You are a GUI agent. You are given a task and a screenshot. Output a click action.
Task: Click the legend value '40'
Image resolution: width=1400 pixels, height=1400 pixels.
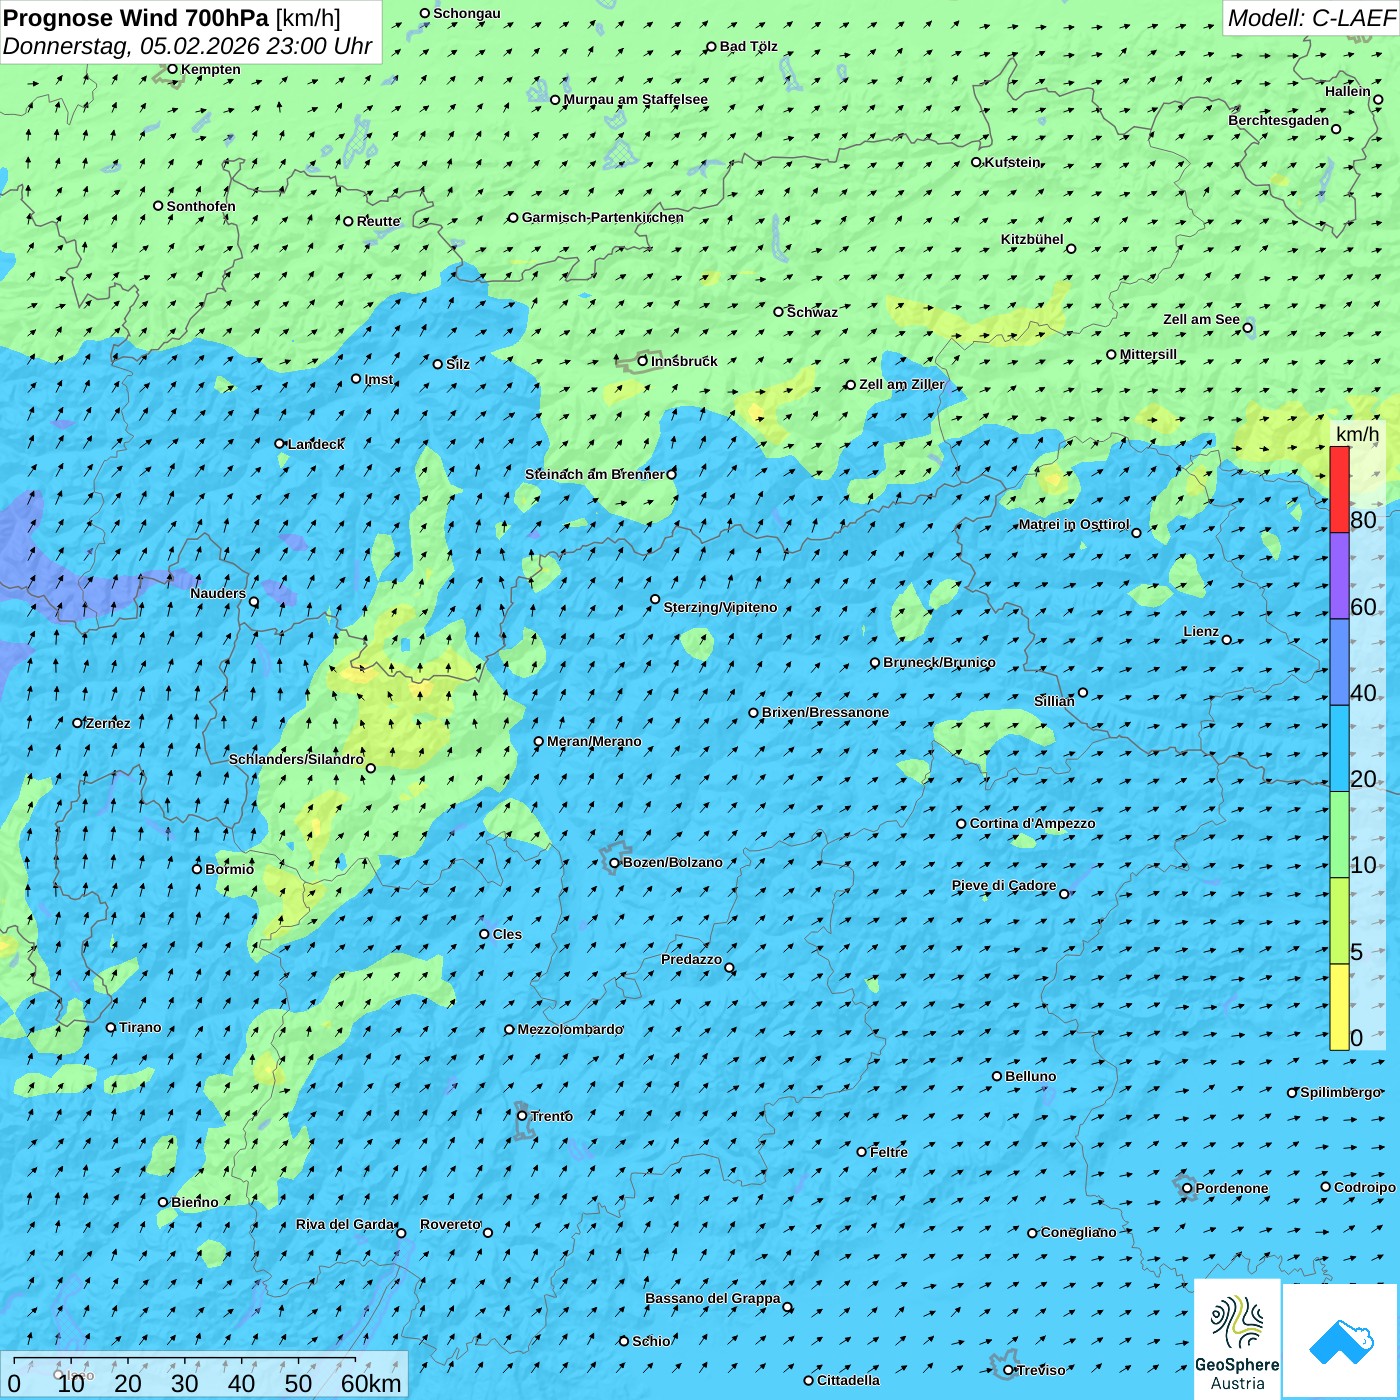click(1363, 693)
